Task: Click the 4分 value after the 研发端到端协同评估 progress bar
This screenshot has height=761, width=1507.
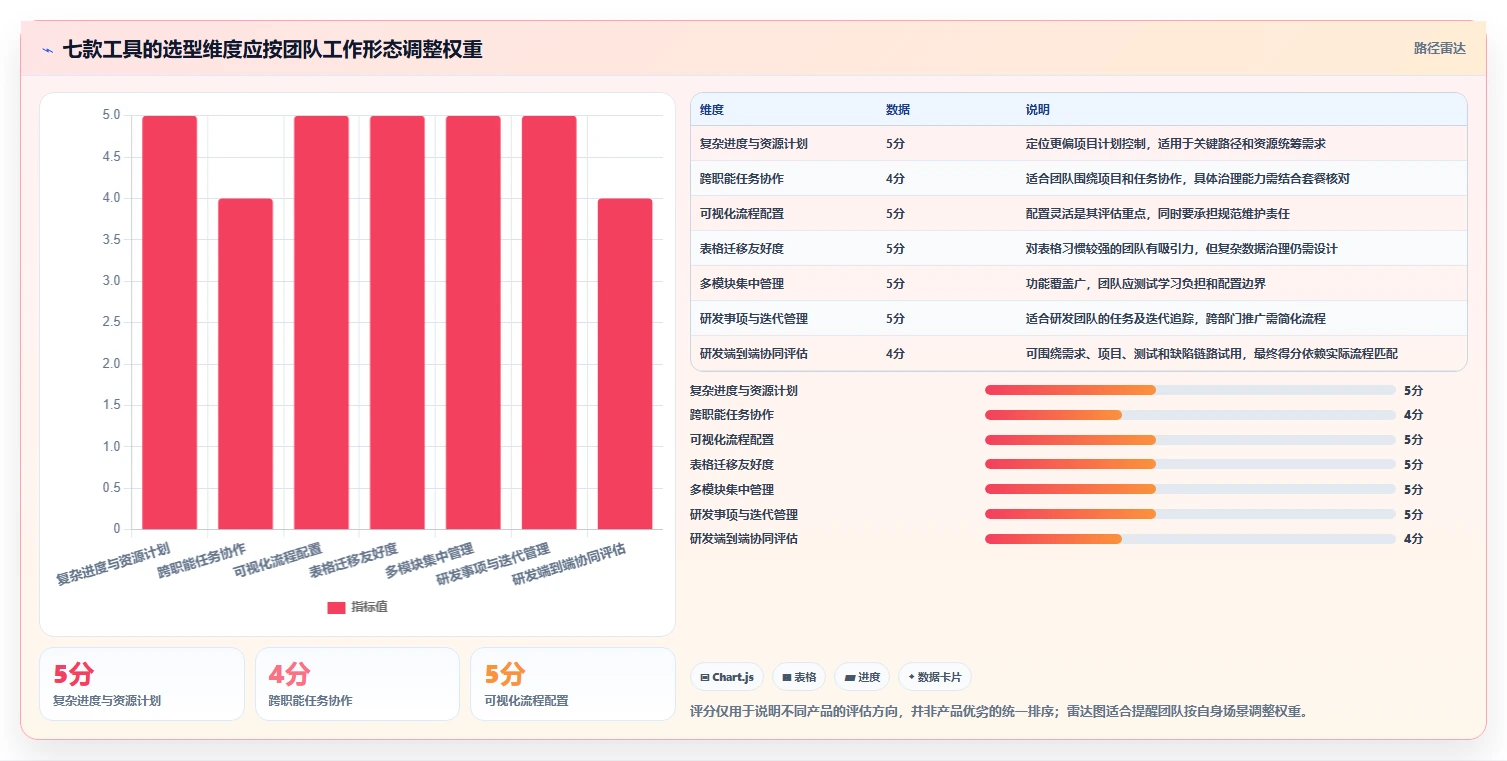Action: (x=1413, y=539)
